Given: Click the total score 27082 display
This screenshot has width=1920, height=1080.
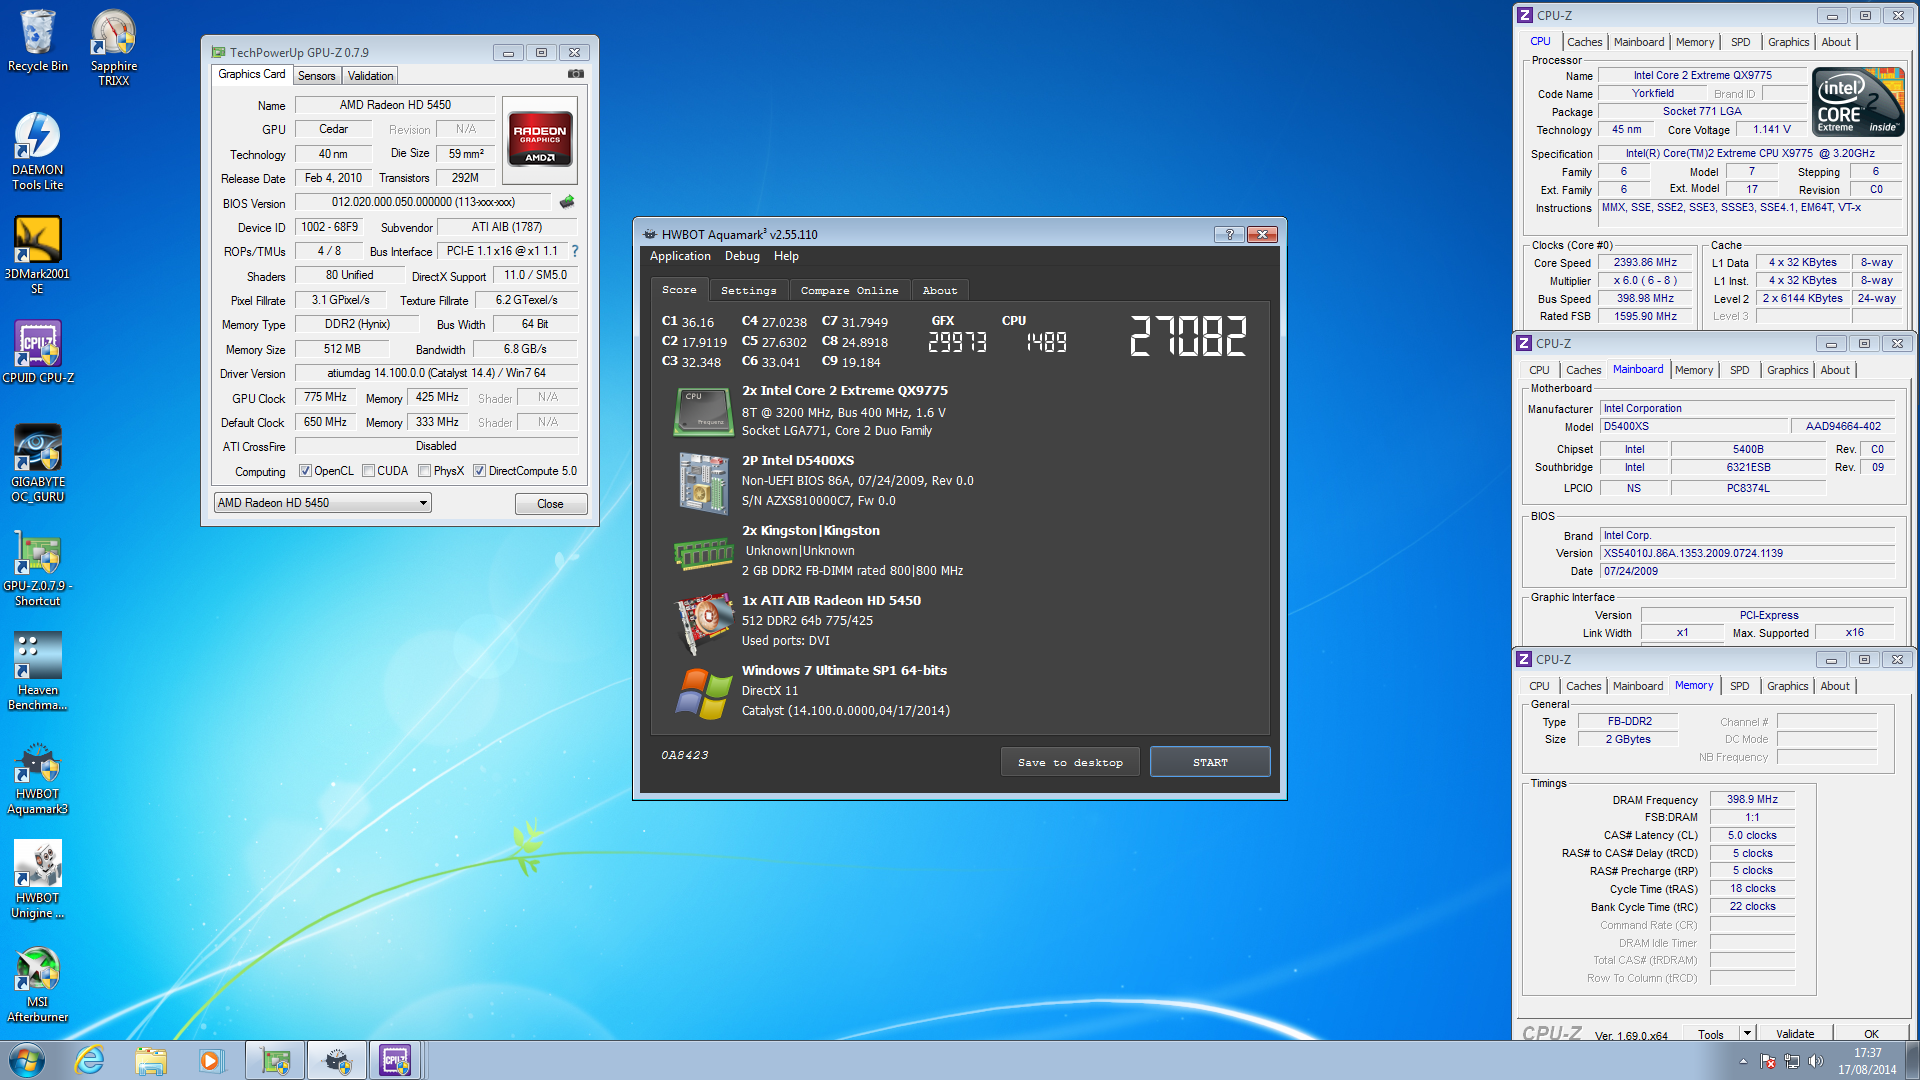Looking at the screenshot, I should tap(1188, 336).
